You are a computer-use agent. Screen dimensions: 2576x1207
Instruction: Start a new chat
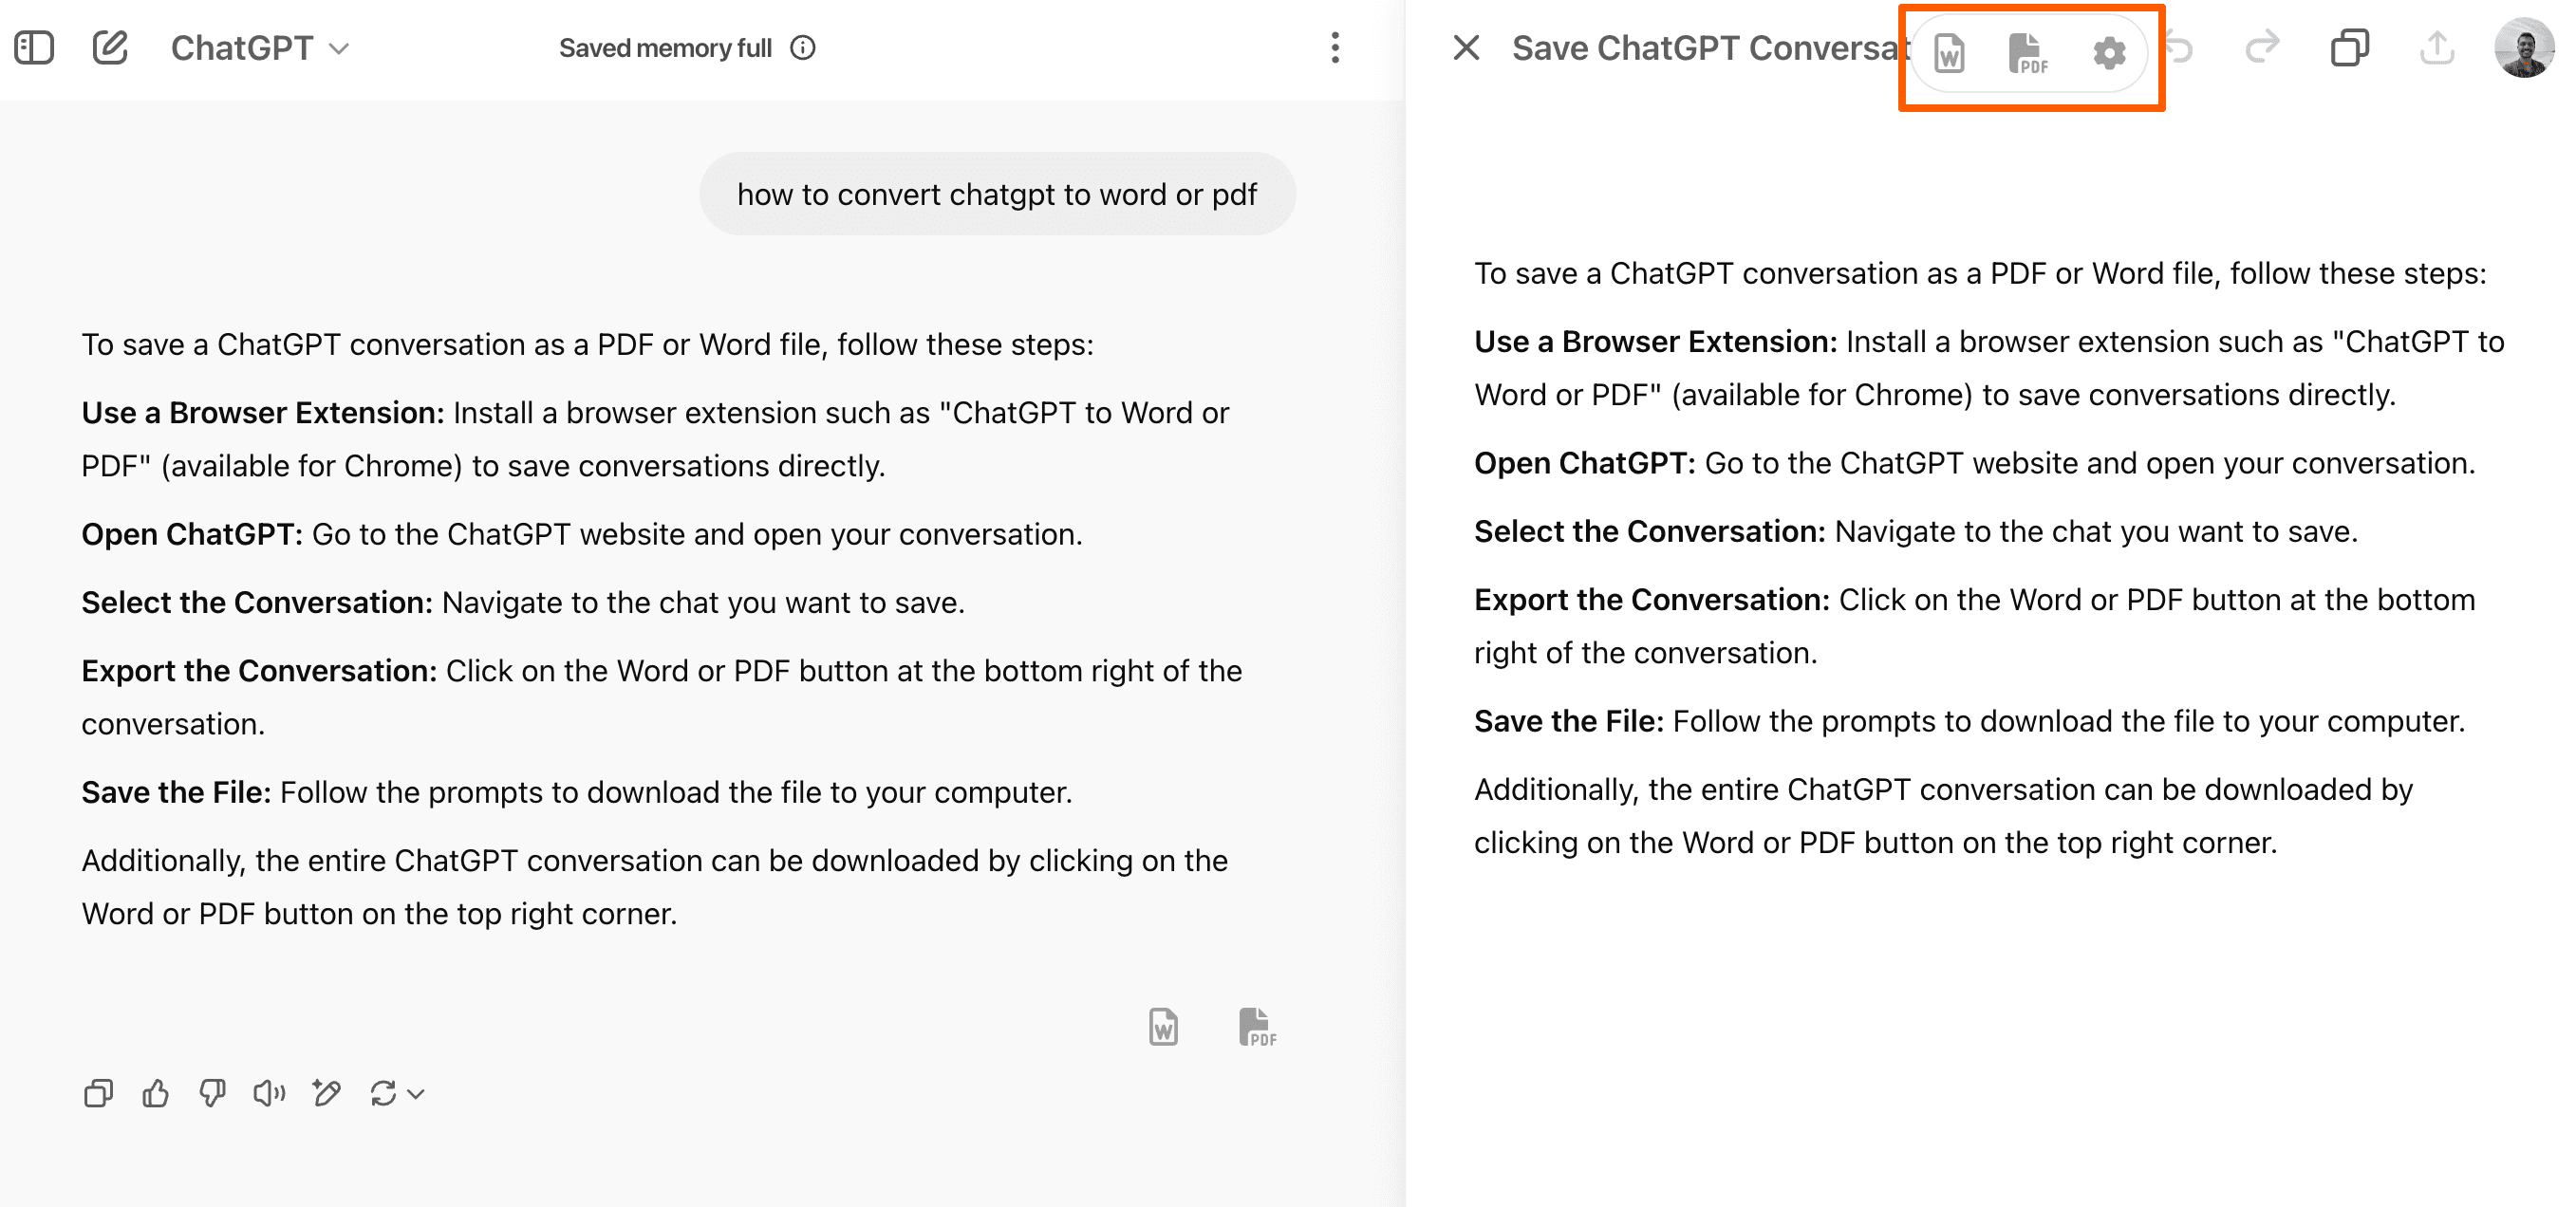tap(110, 47)
